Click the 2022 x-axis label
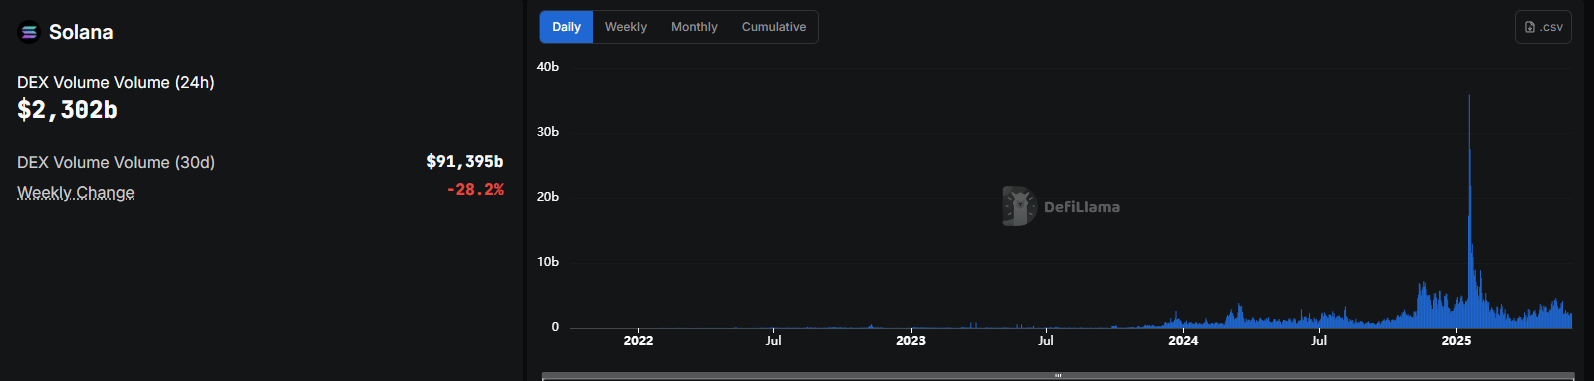The height and width of the screenshot is (381, 1594). pos(638,341)
